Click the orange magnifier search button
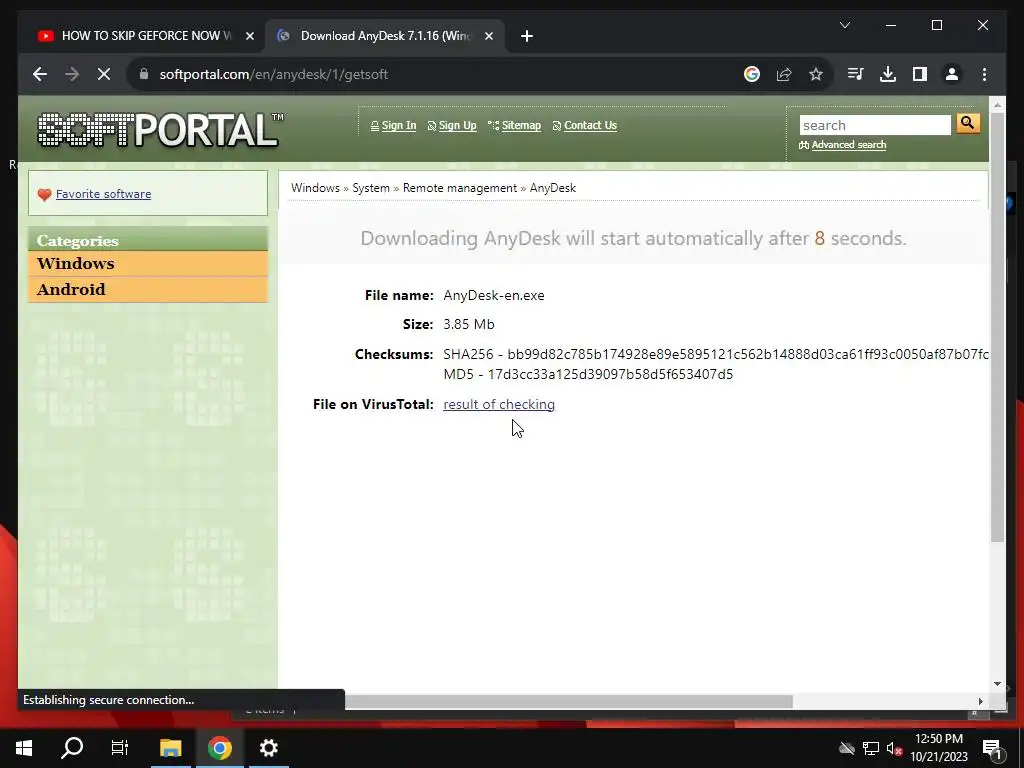Viewport: 1024px width, 768px height. (x=968, y=123)
